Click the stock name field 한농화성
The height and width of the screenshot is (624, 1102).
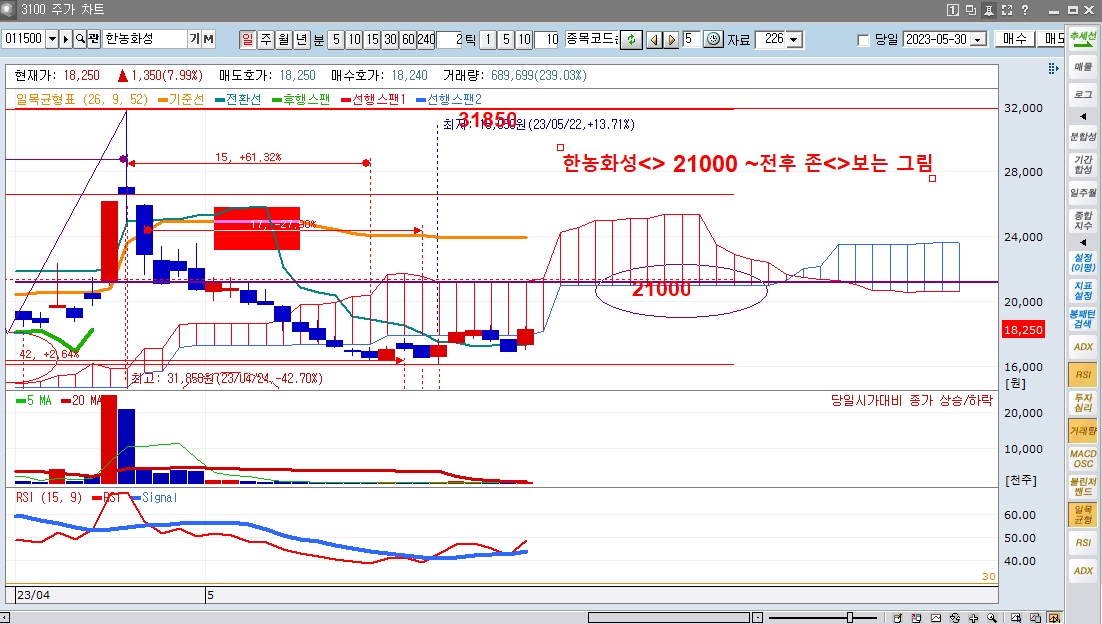(x=143, y=39)
